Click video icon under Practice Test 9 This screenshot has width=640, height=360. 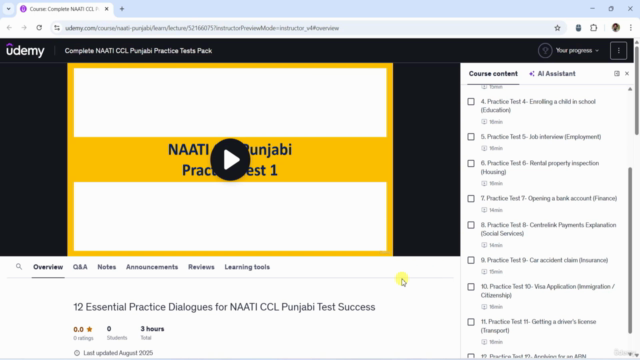coord(484,271)
